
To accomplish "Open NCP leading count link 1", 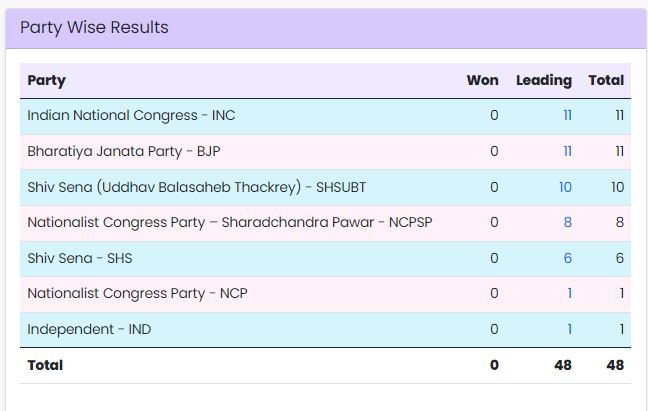I will pyautogui.click(x=570, y=293).
